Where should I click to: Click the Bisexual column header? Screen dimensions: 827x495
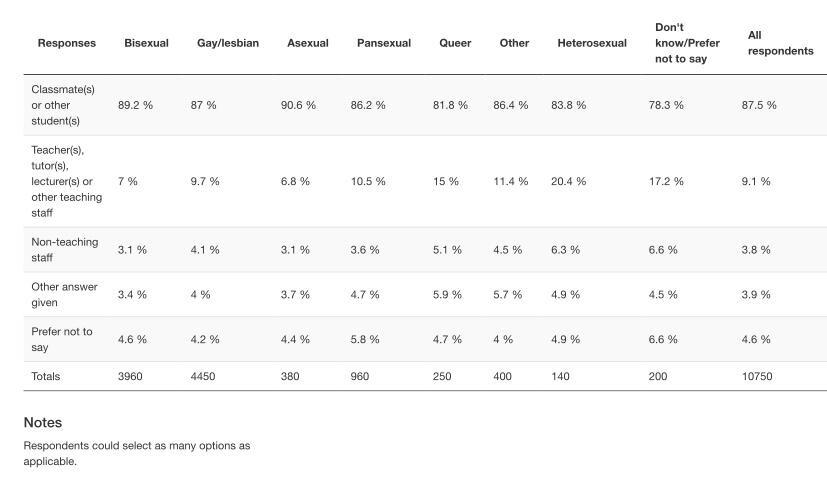click(x=146, y=43)
